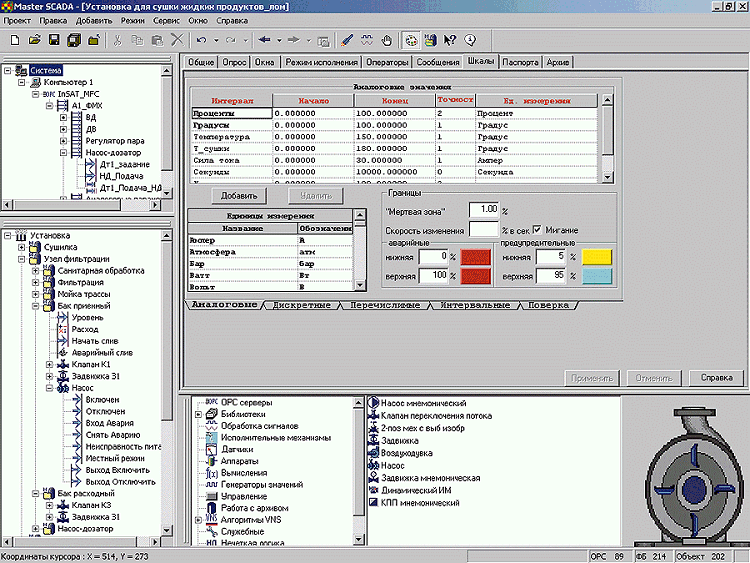
Task: Expand the ВД node in the system tree
Action: (63, 117)
